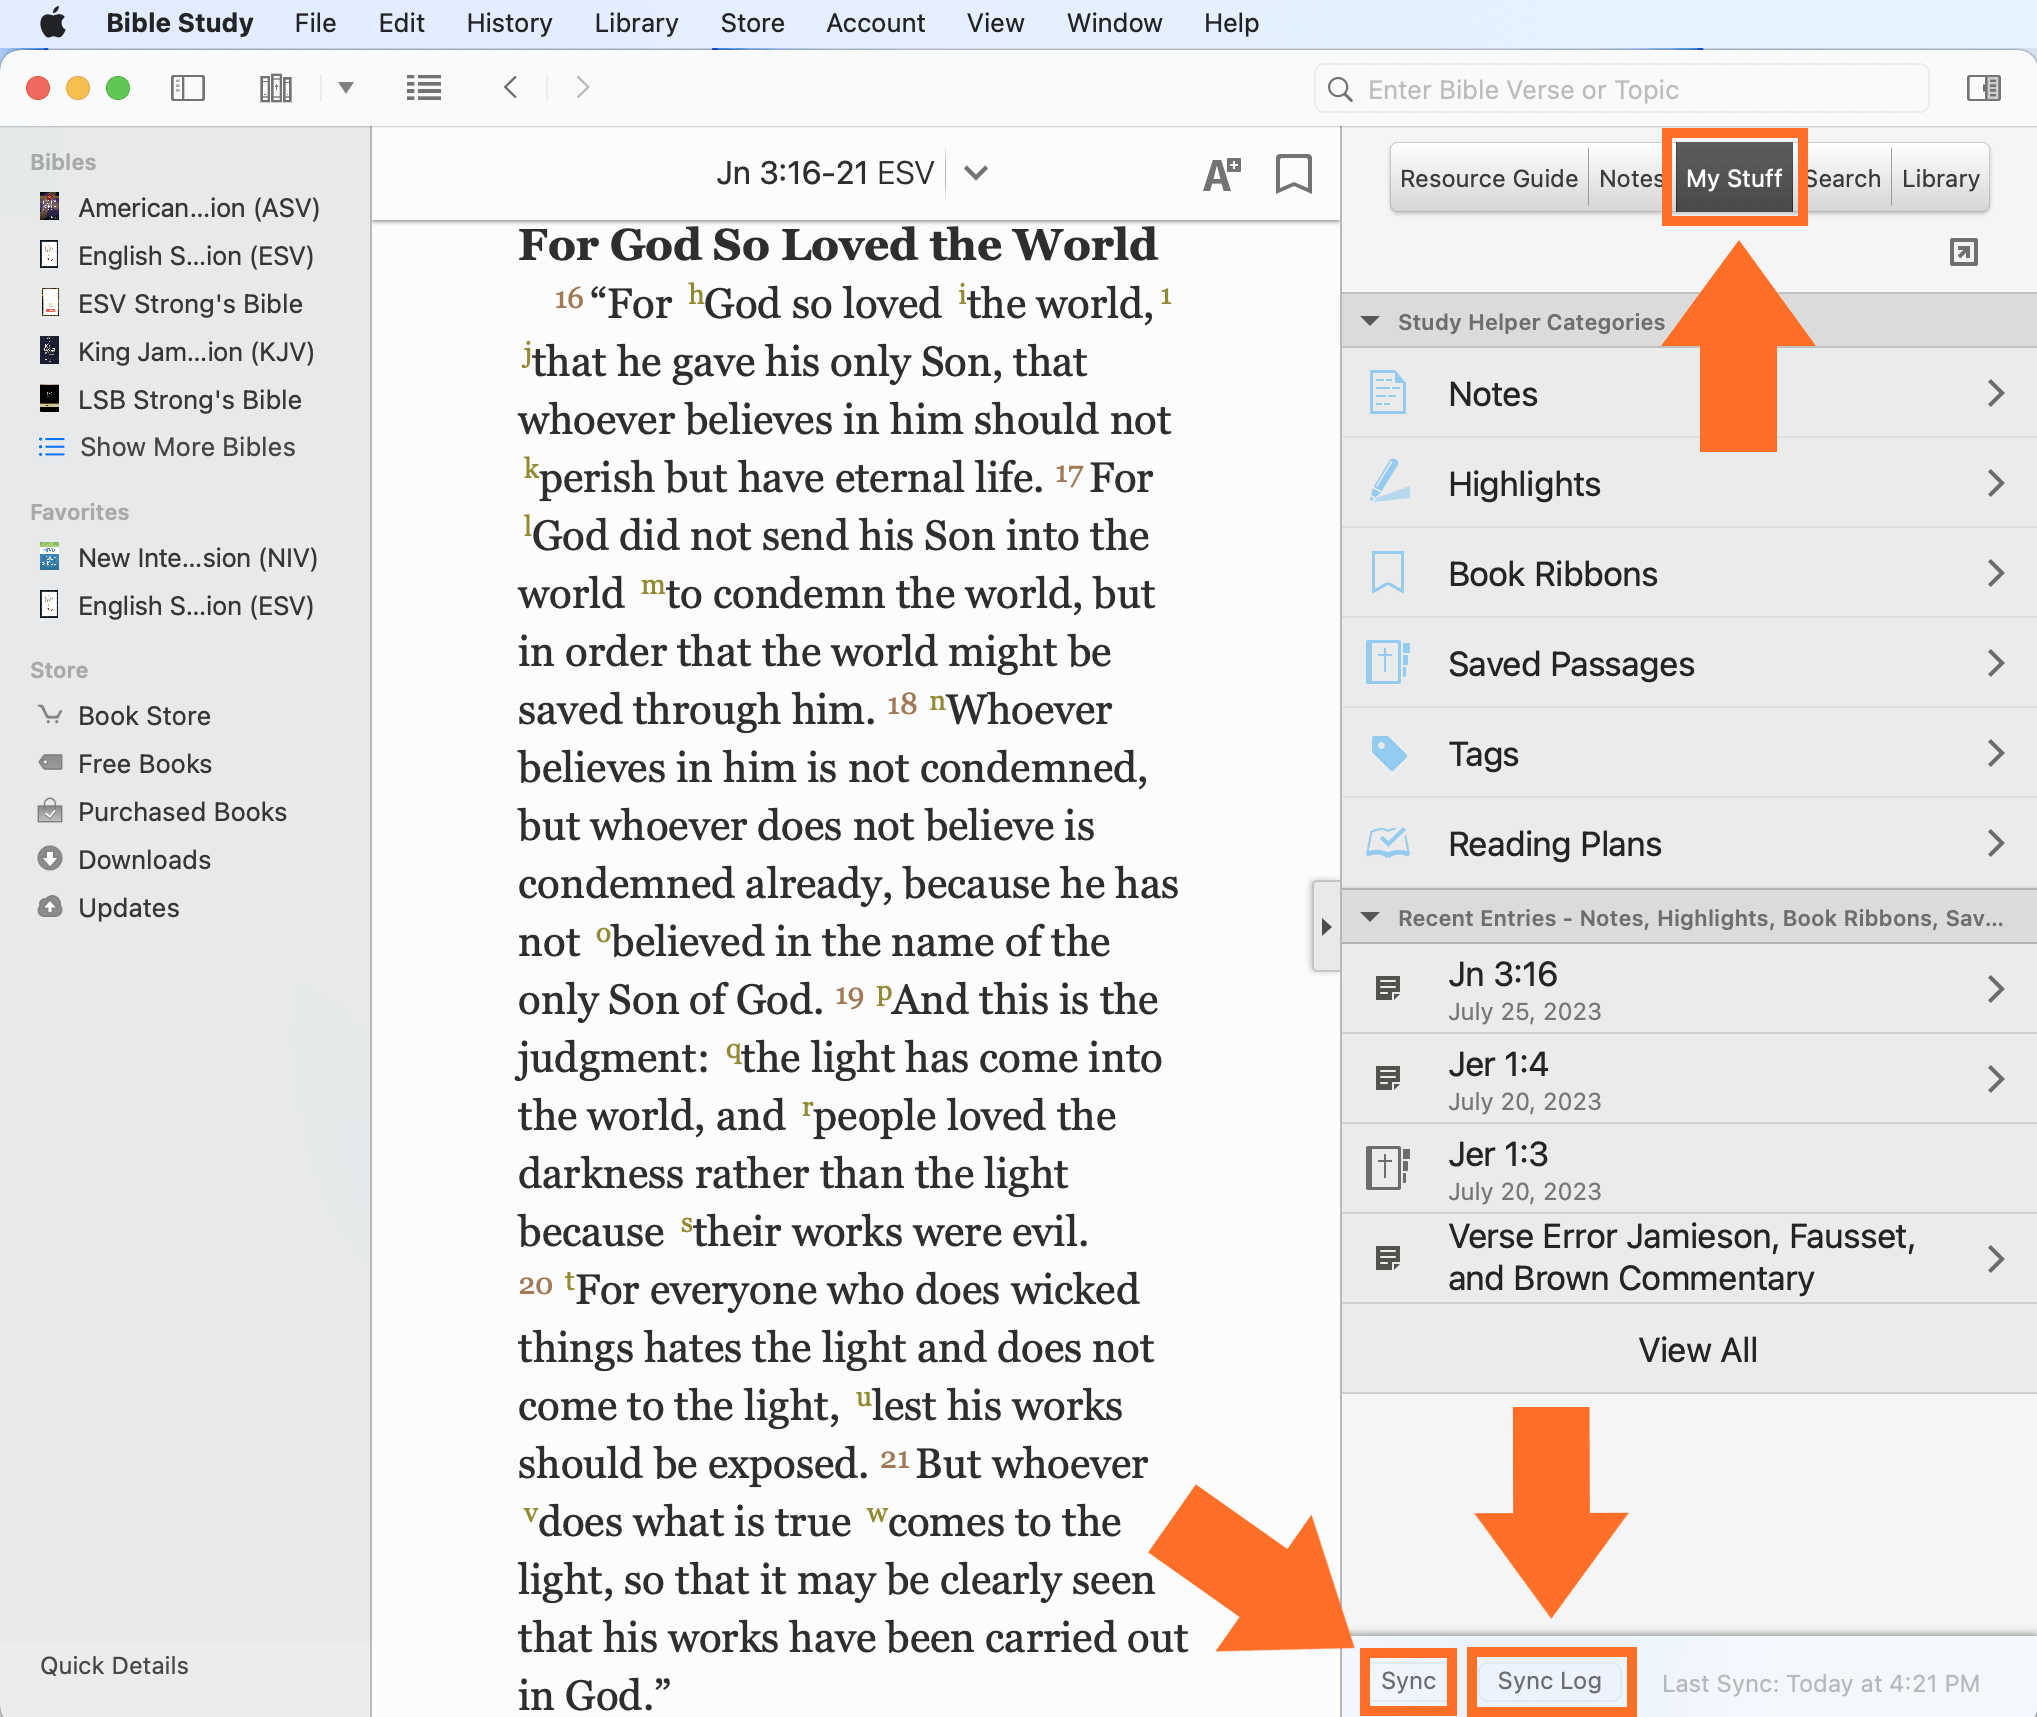
Task: Open the Store menu in the menu bar
Action: 751,22
